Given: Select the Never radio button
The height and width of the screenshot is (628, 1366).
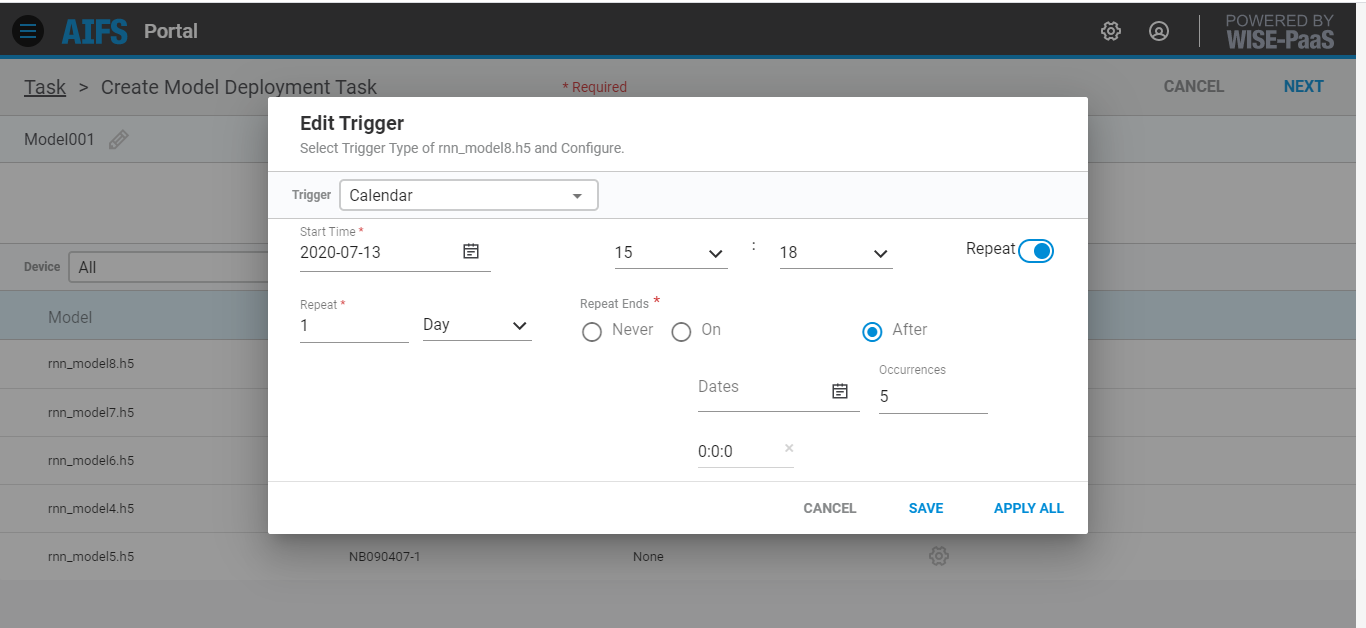Looking at the screenshot, I should (x=592, y=331).
